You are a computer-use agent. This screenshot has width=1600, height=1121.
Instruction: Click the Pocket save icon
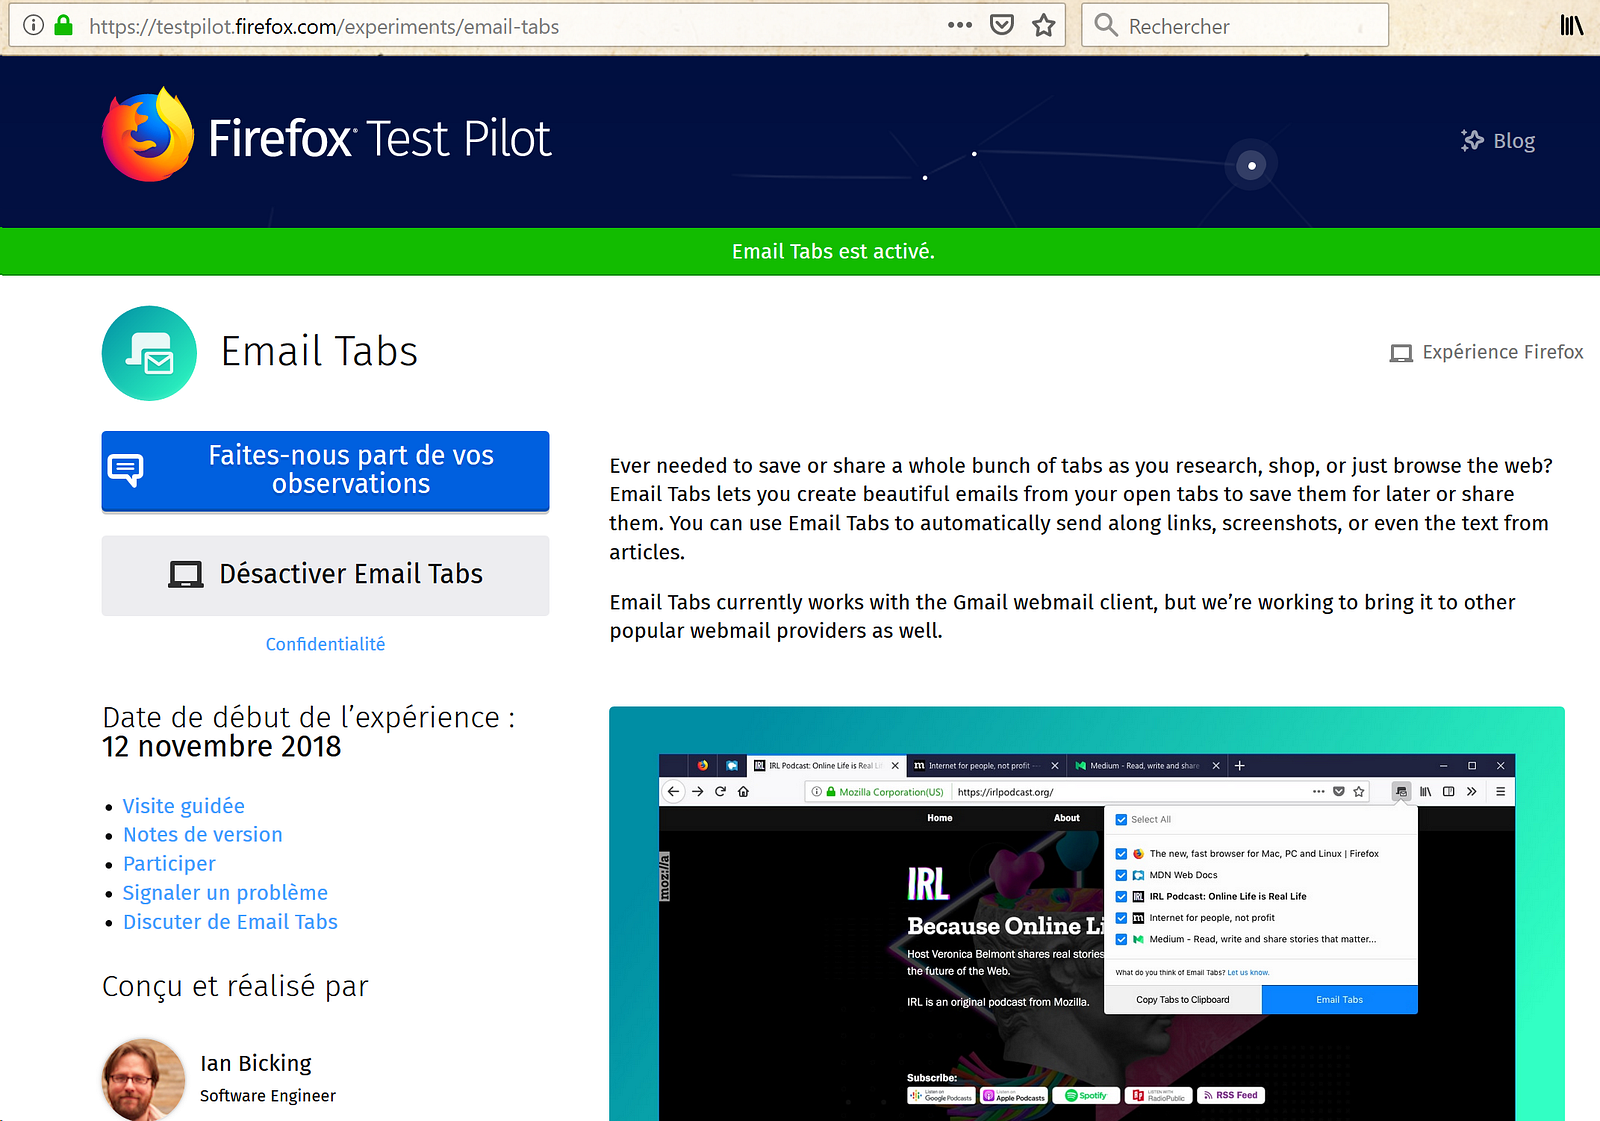coord(1002,25)
